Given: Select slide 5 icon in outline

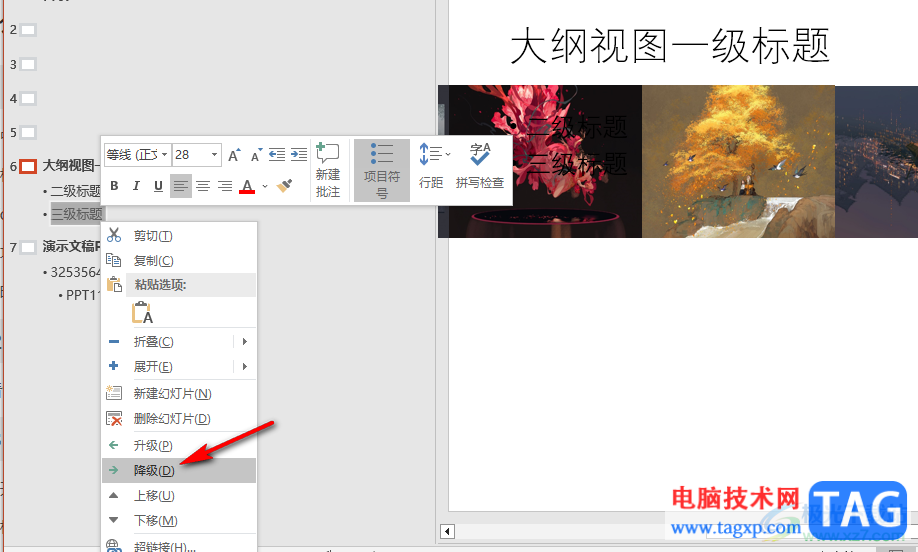Looking at the screenshot, I should tap(28, 132).
